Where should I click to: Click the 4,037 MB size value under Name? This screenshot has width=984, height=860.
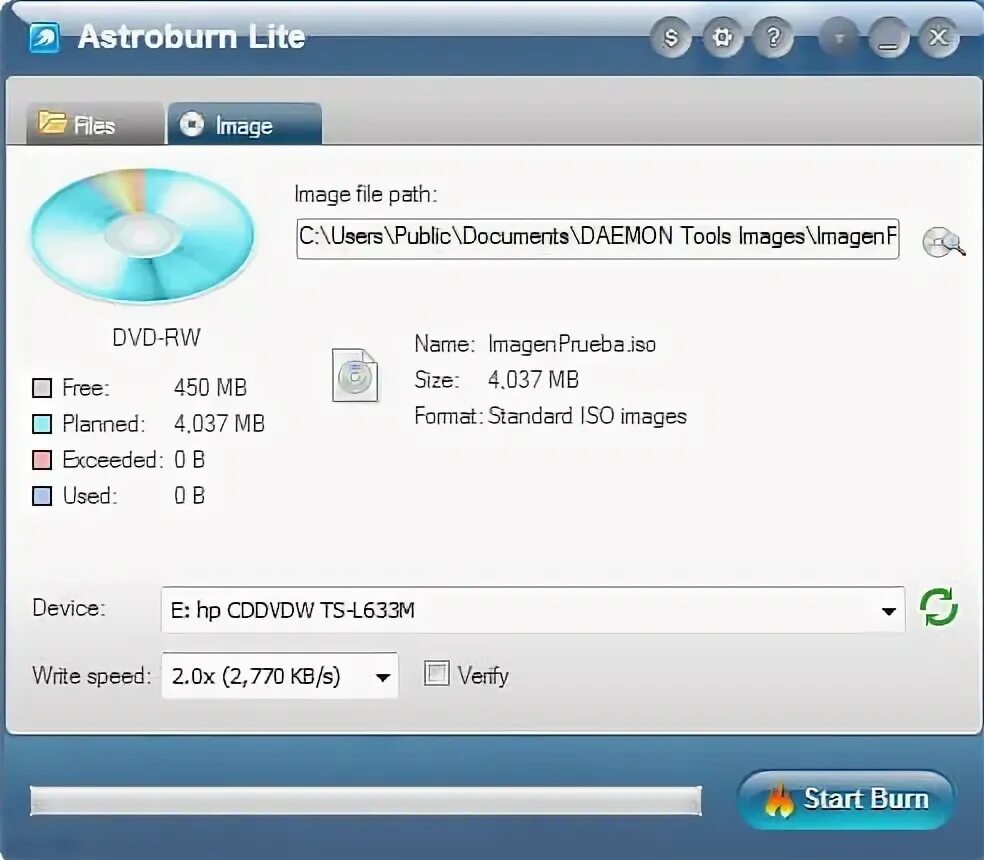pyautogui.click(x=533, y=380)
